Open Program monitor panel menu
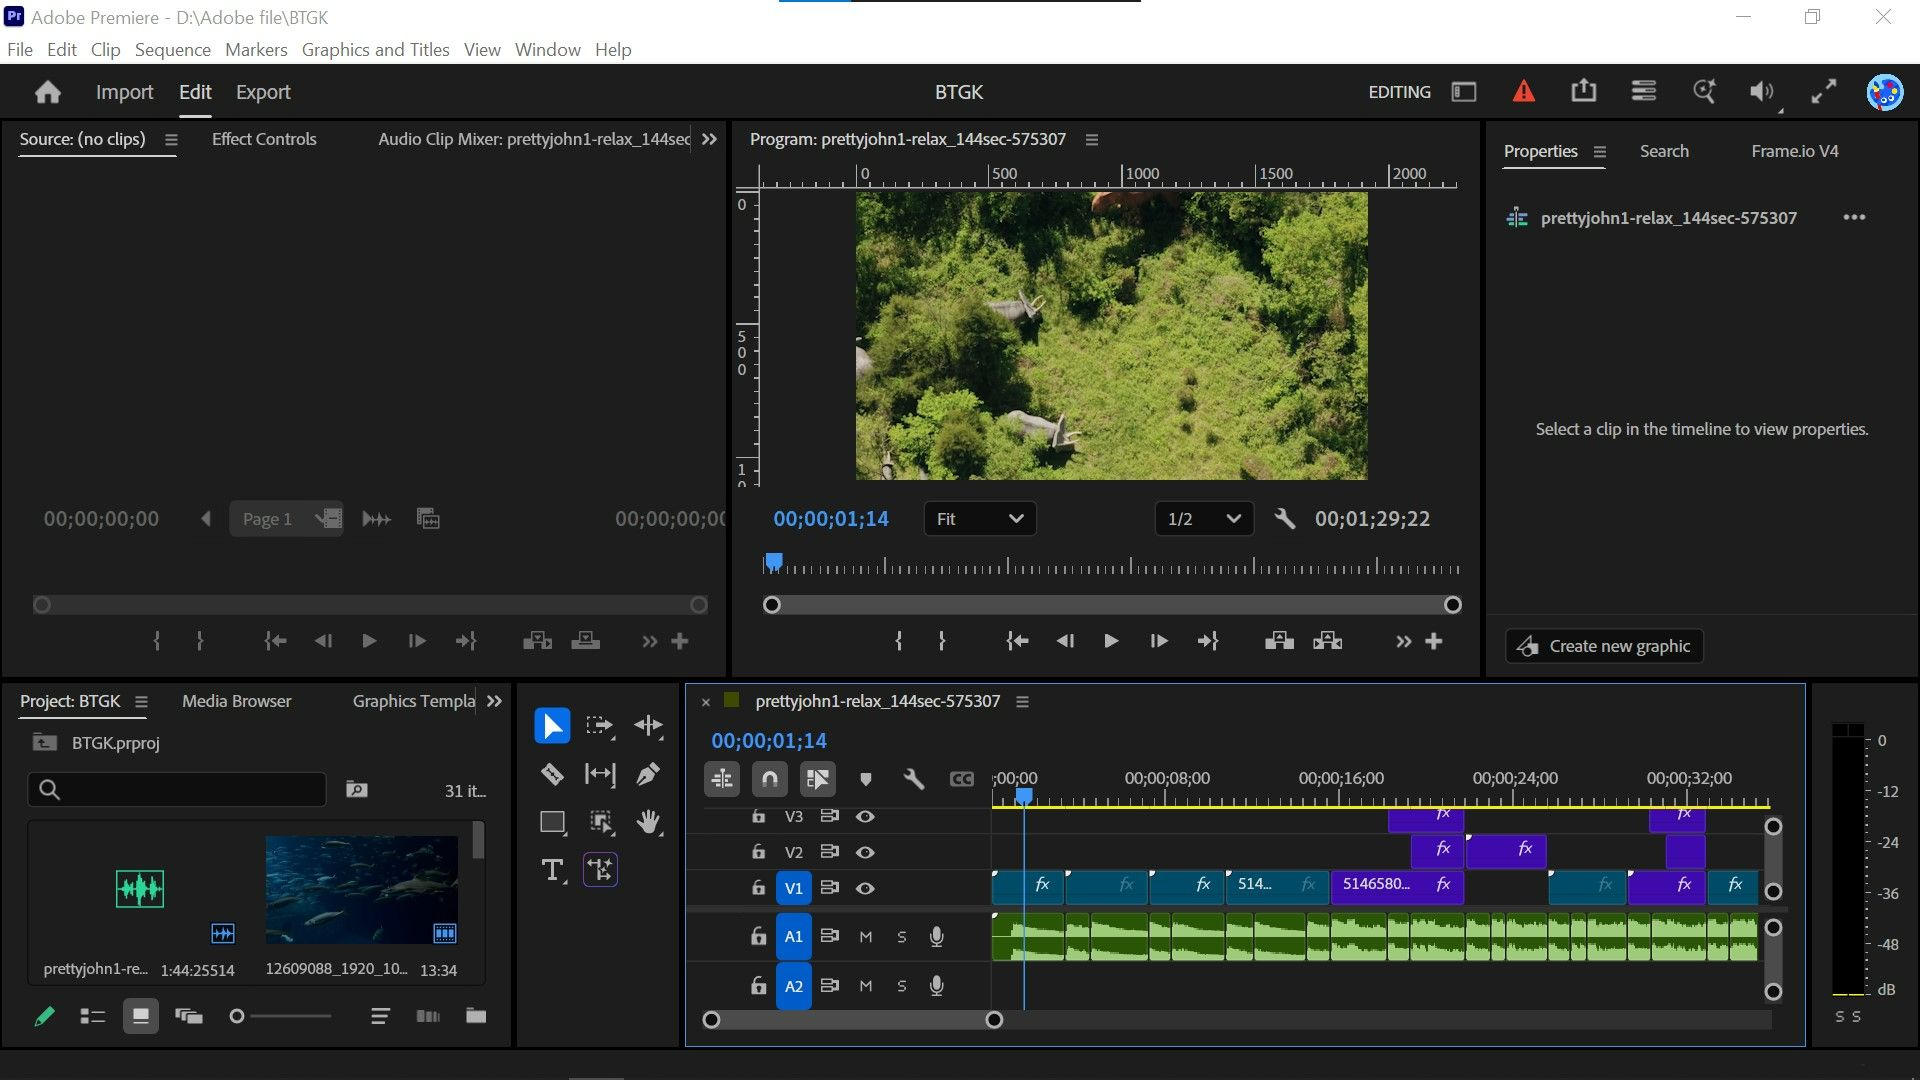The height and width of the screenshot is (1080, 1920). [x=1092, y=139]
